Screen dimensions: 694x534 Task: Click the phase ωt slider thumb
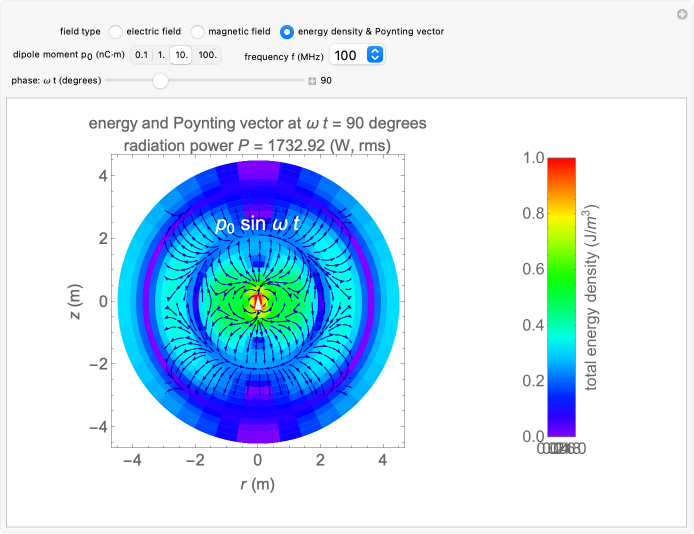pos(160,81)
